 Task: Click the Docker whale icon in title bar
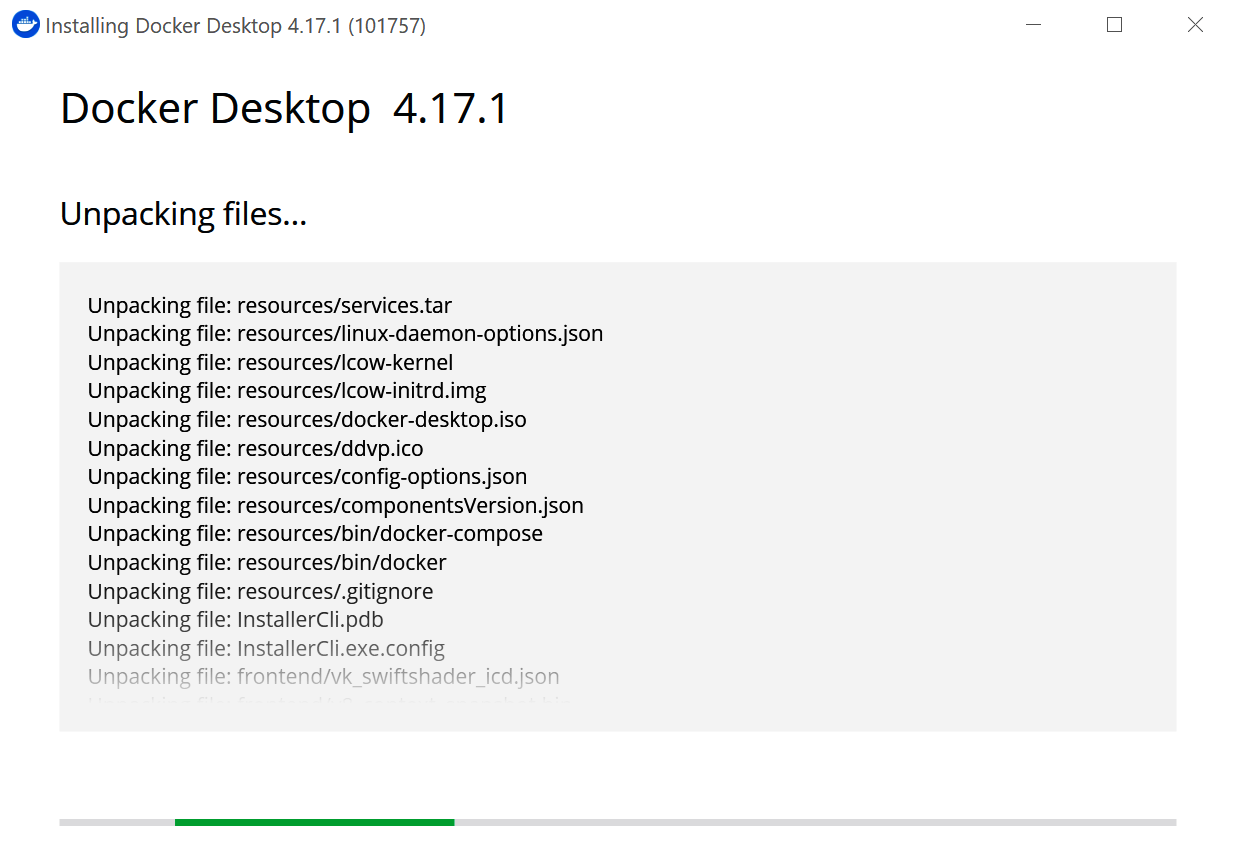click(x=24, y=24)
